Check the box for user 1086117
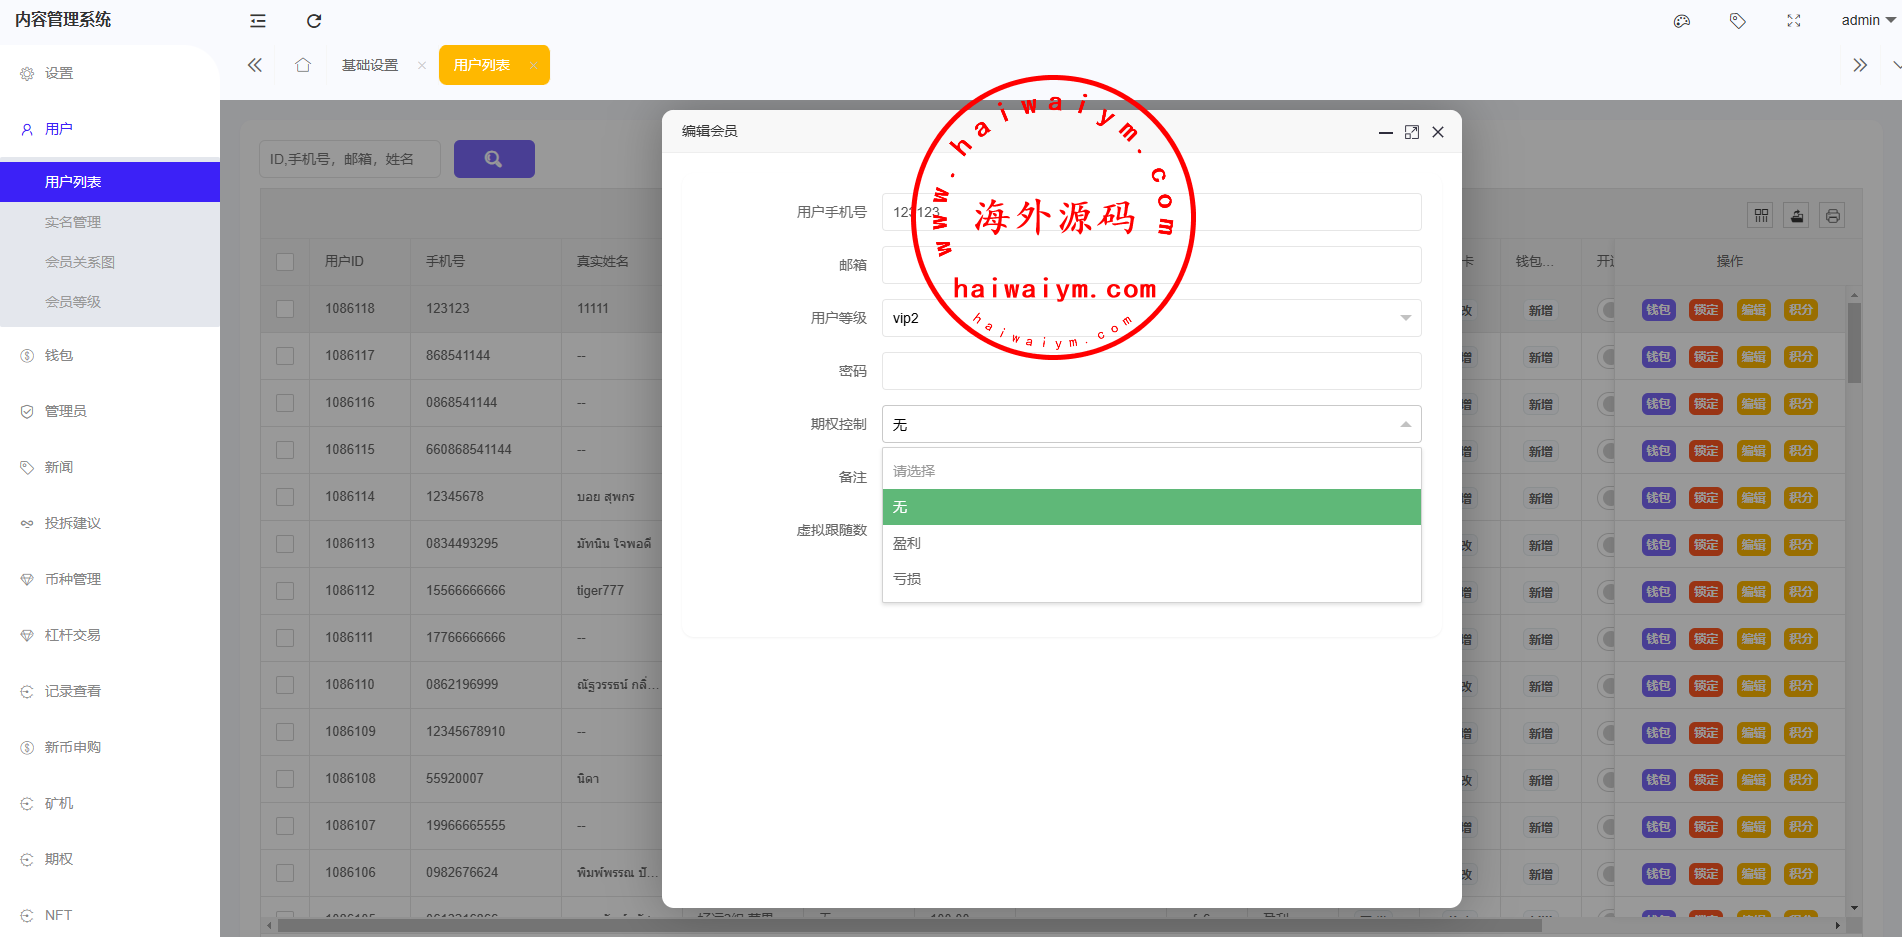The width and height of the screenshot is (1902, 937). [x=285, y=356]
